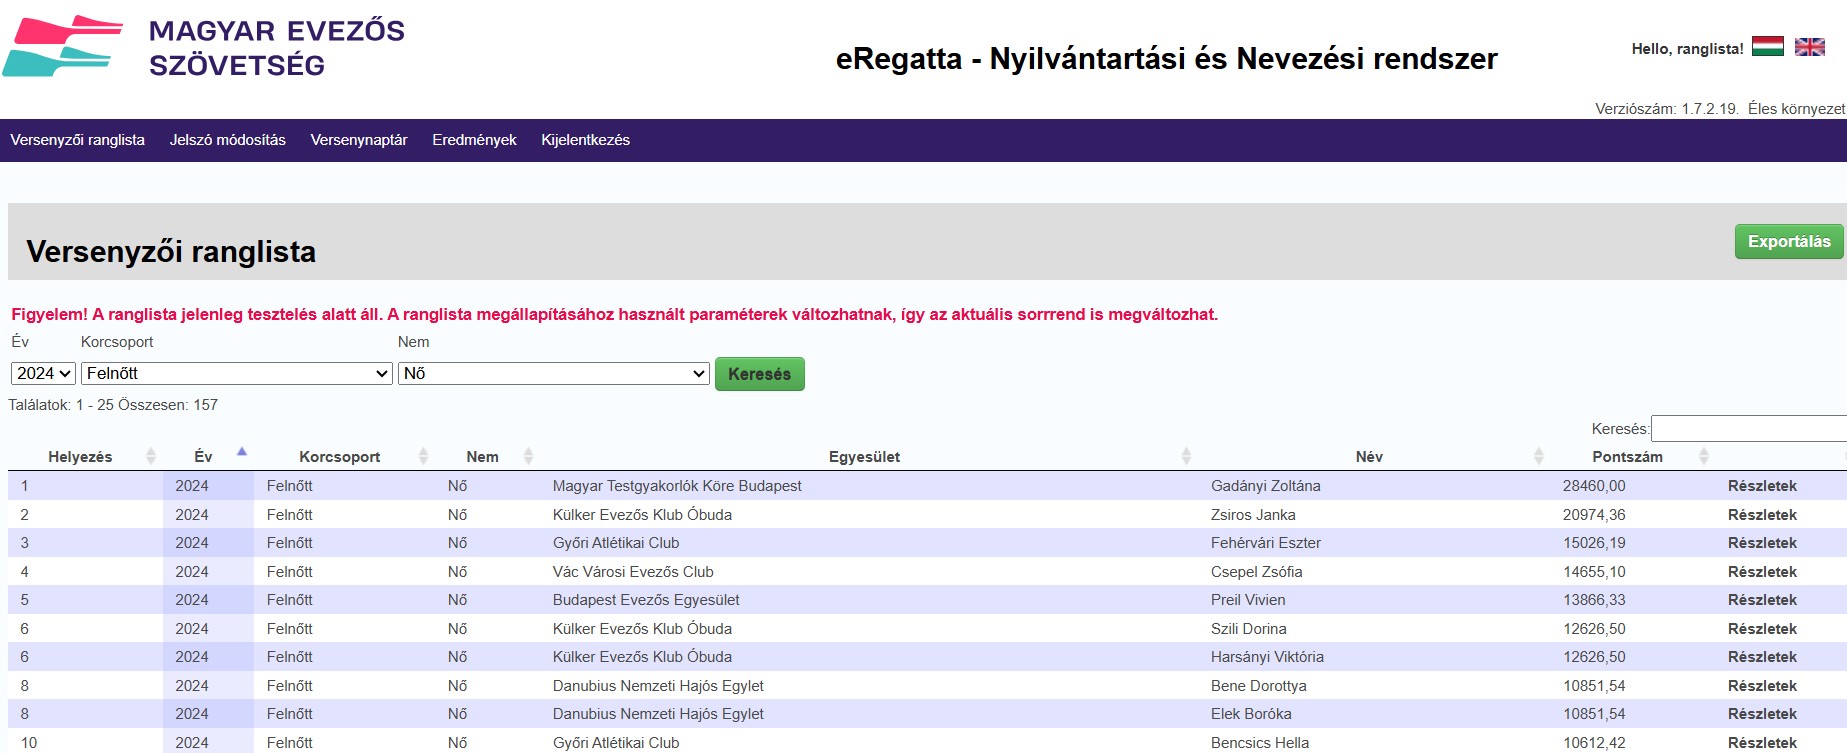Viewport: 1847px width, 753px height.
Task: Open the Versenynaptár menu item
Action: [x=359, y=140]
